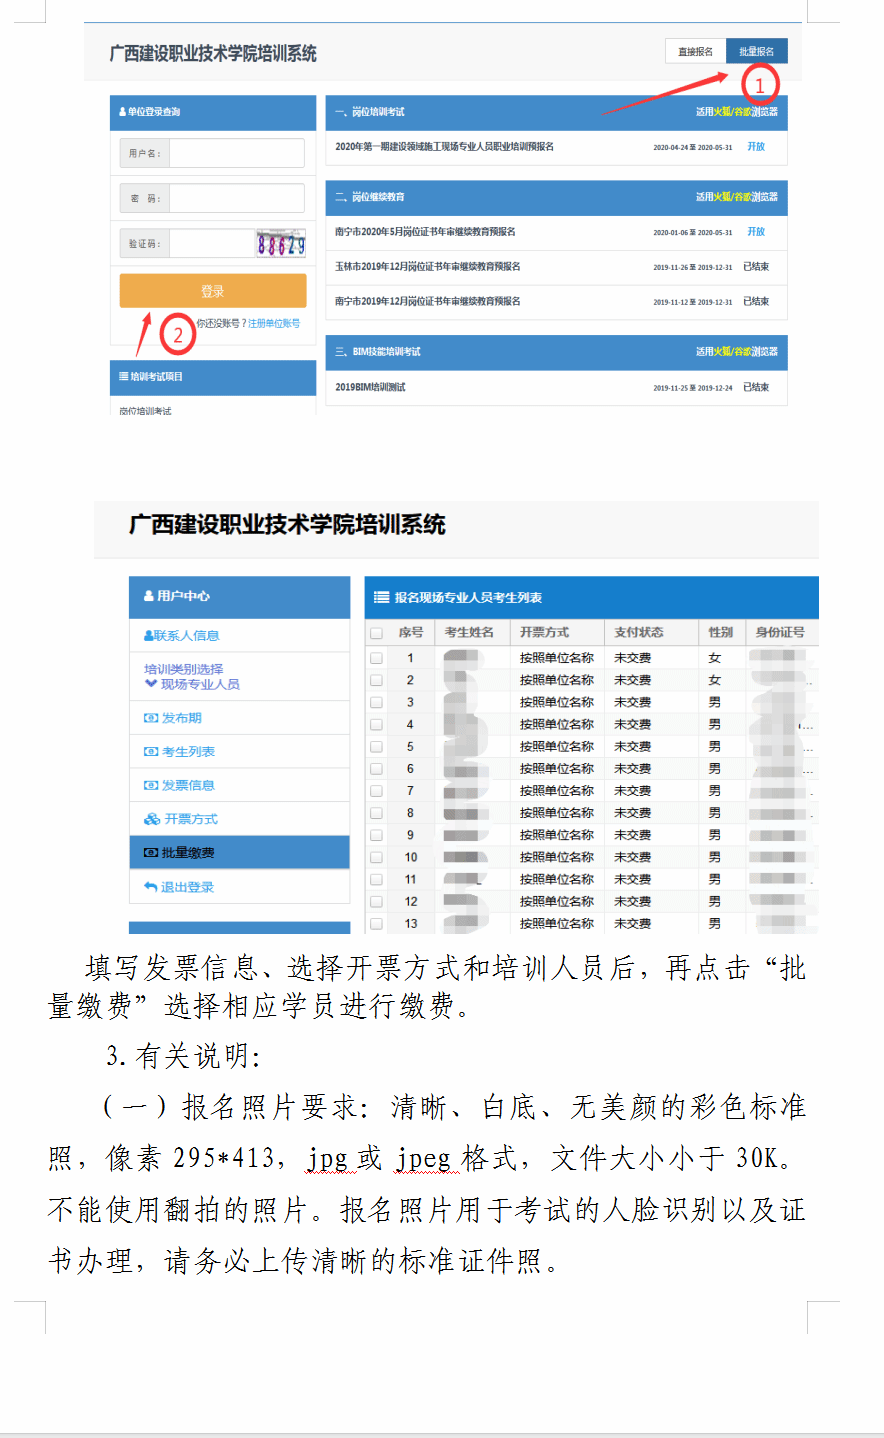Click into the 用户名 input field
Screen dimensions: 884x1438
click(236, 153)
